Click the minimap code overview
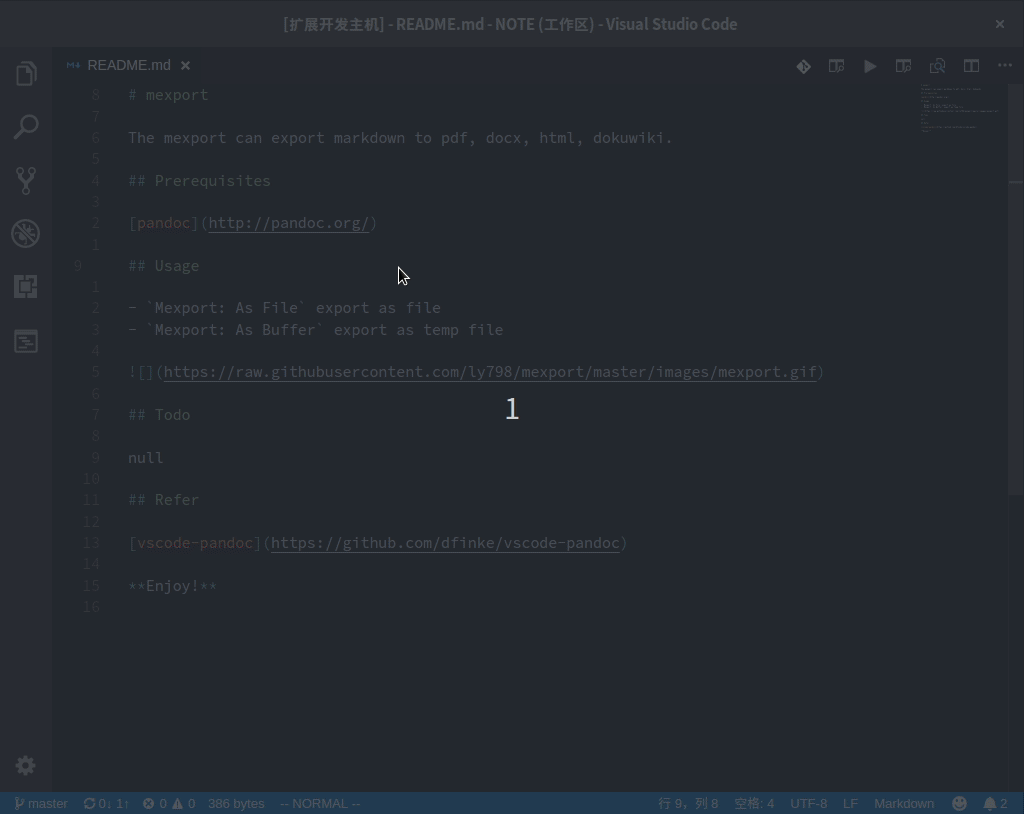Image resolution: width=1024 pixels, height=814 pixels. click(960, 108)
